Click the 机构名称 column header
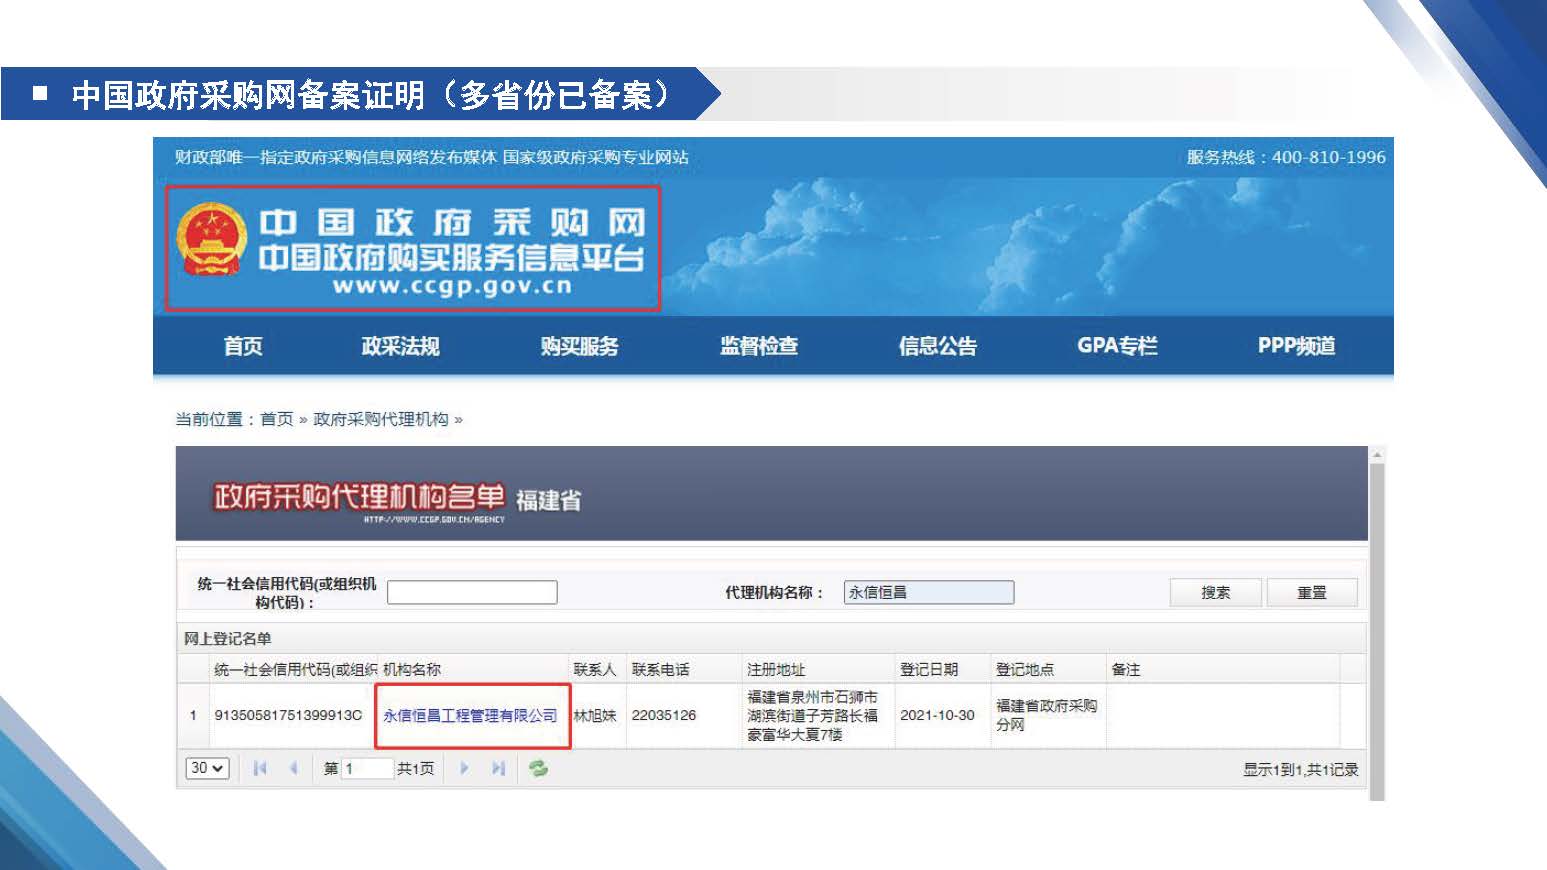The image size is (1547, 870). click(474, 669)
